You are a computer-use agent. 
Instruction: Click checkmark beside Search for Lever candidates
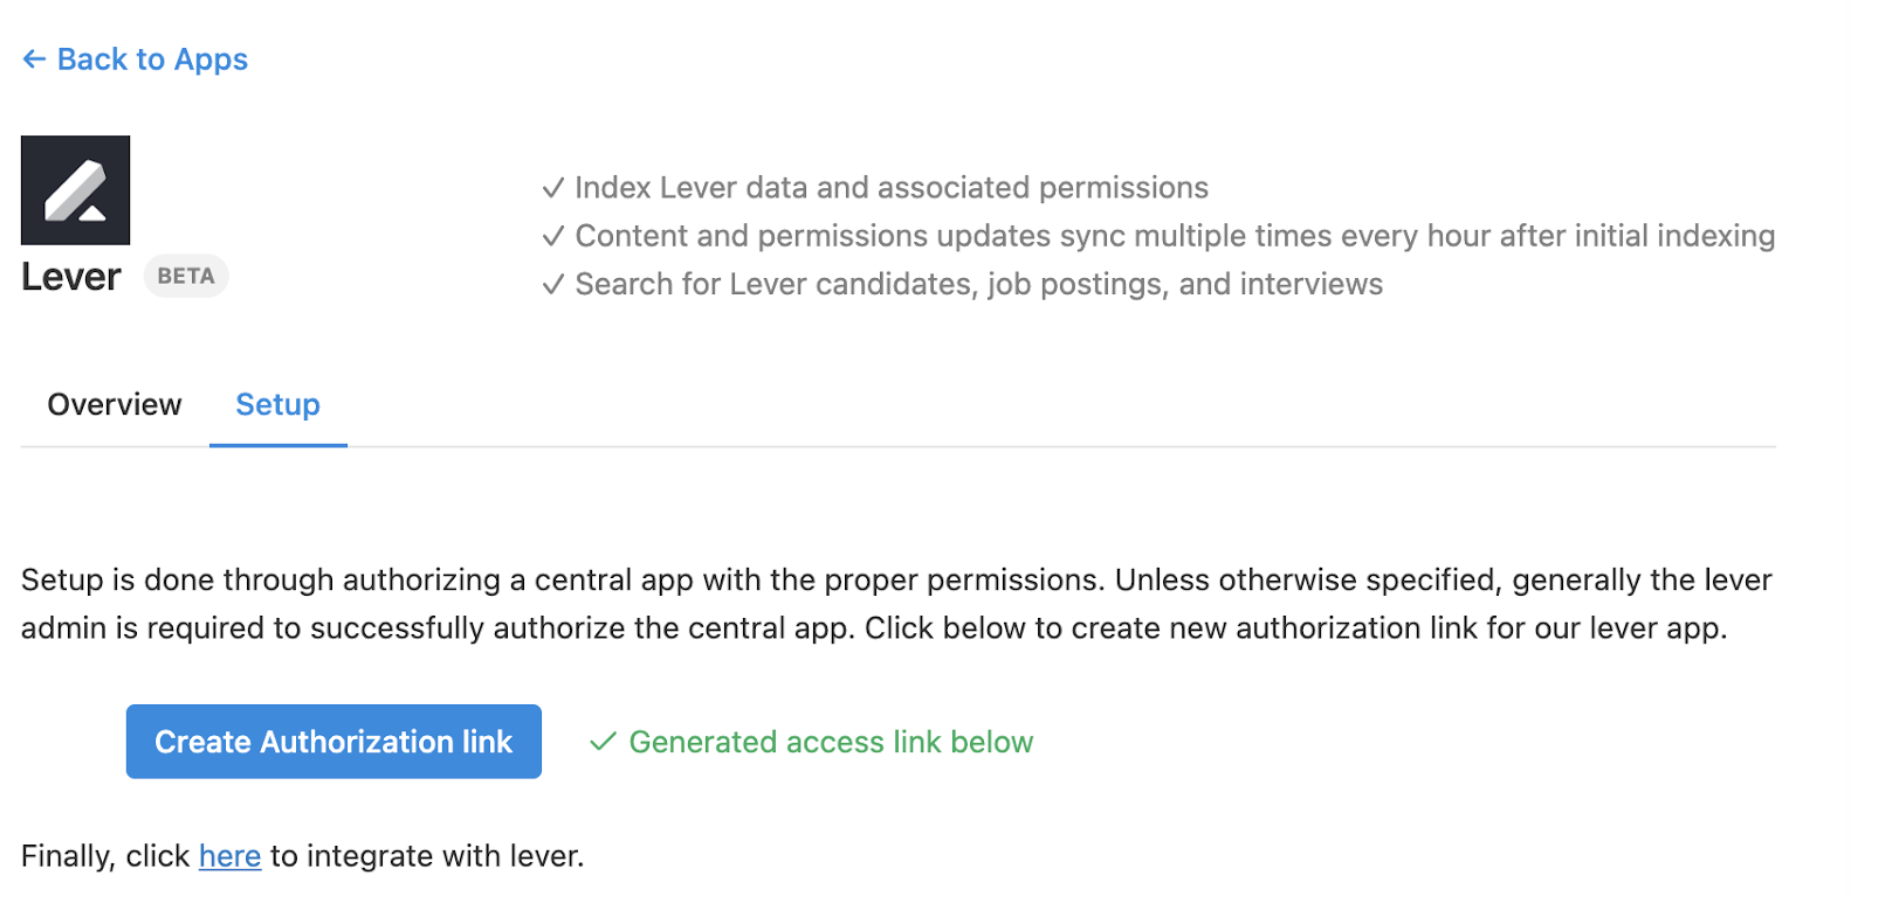click(x=553, y=285)
